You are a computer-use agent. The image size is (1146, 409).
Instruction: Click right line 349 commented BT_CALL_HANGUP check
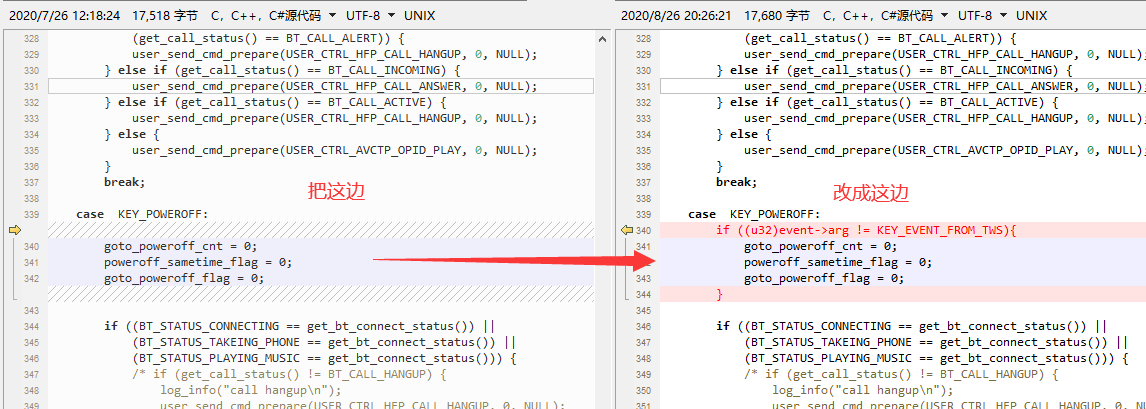(901, 374)
